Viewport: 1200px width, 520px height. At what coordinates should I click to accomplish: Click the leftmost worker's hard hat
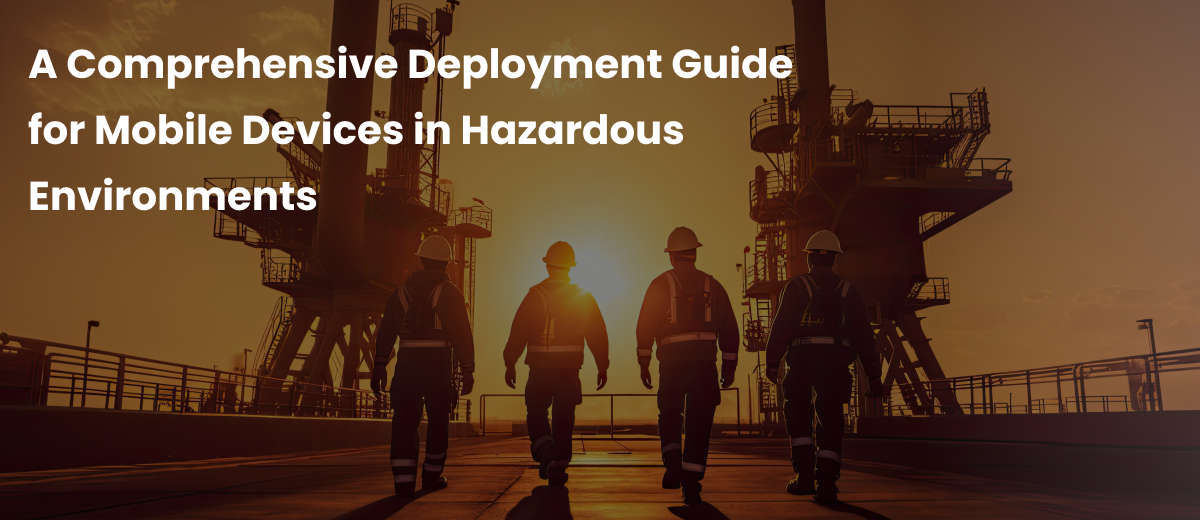point(434,247)
